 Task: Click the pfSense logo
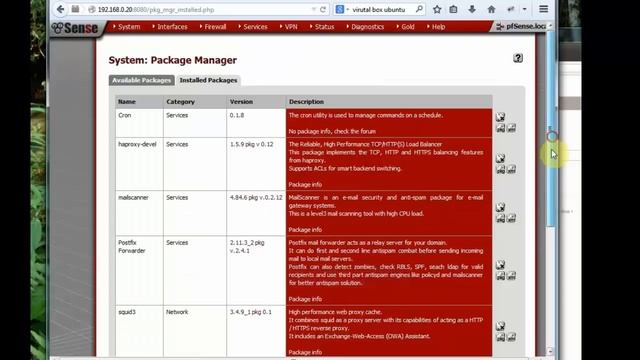coord(75,28)
